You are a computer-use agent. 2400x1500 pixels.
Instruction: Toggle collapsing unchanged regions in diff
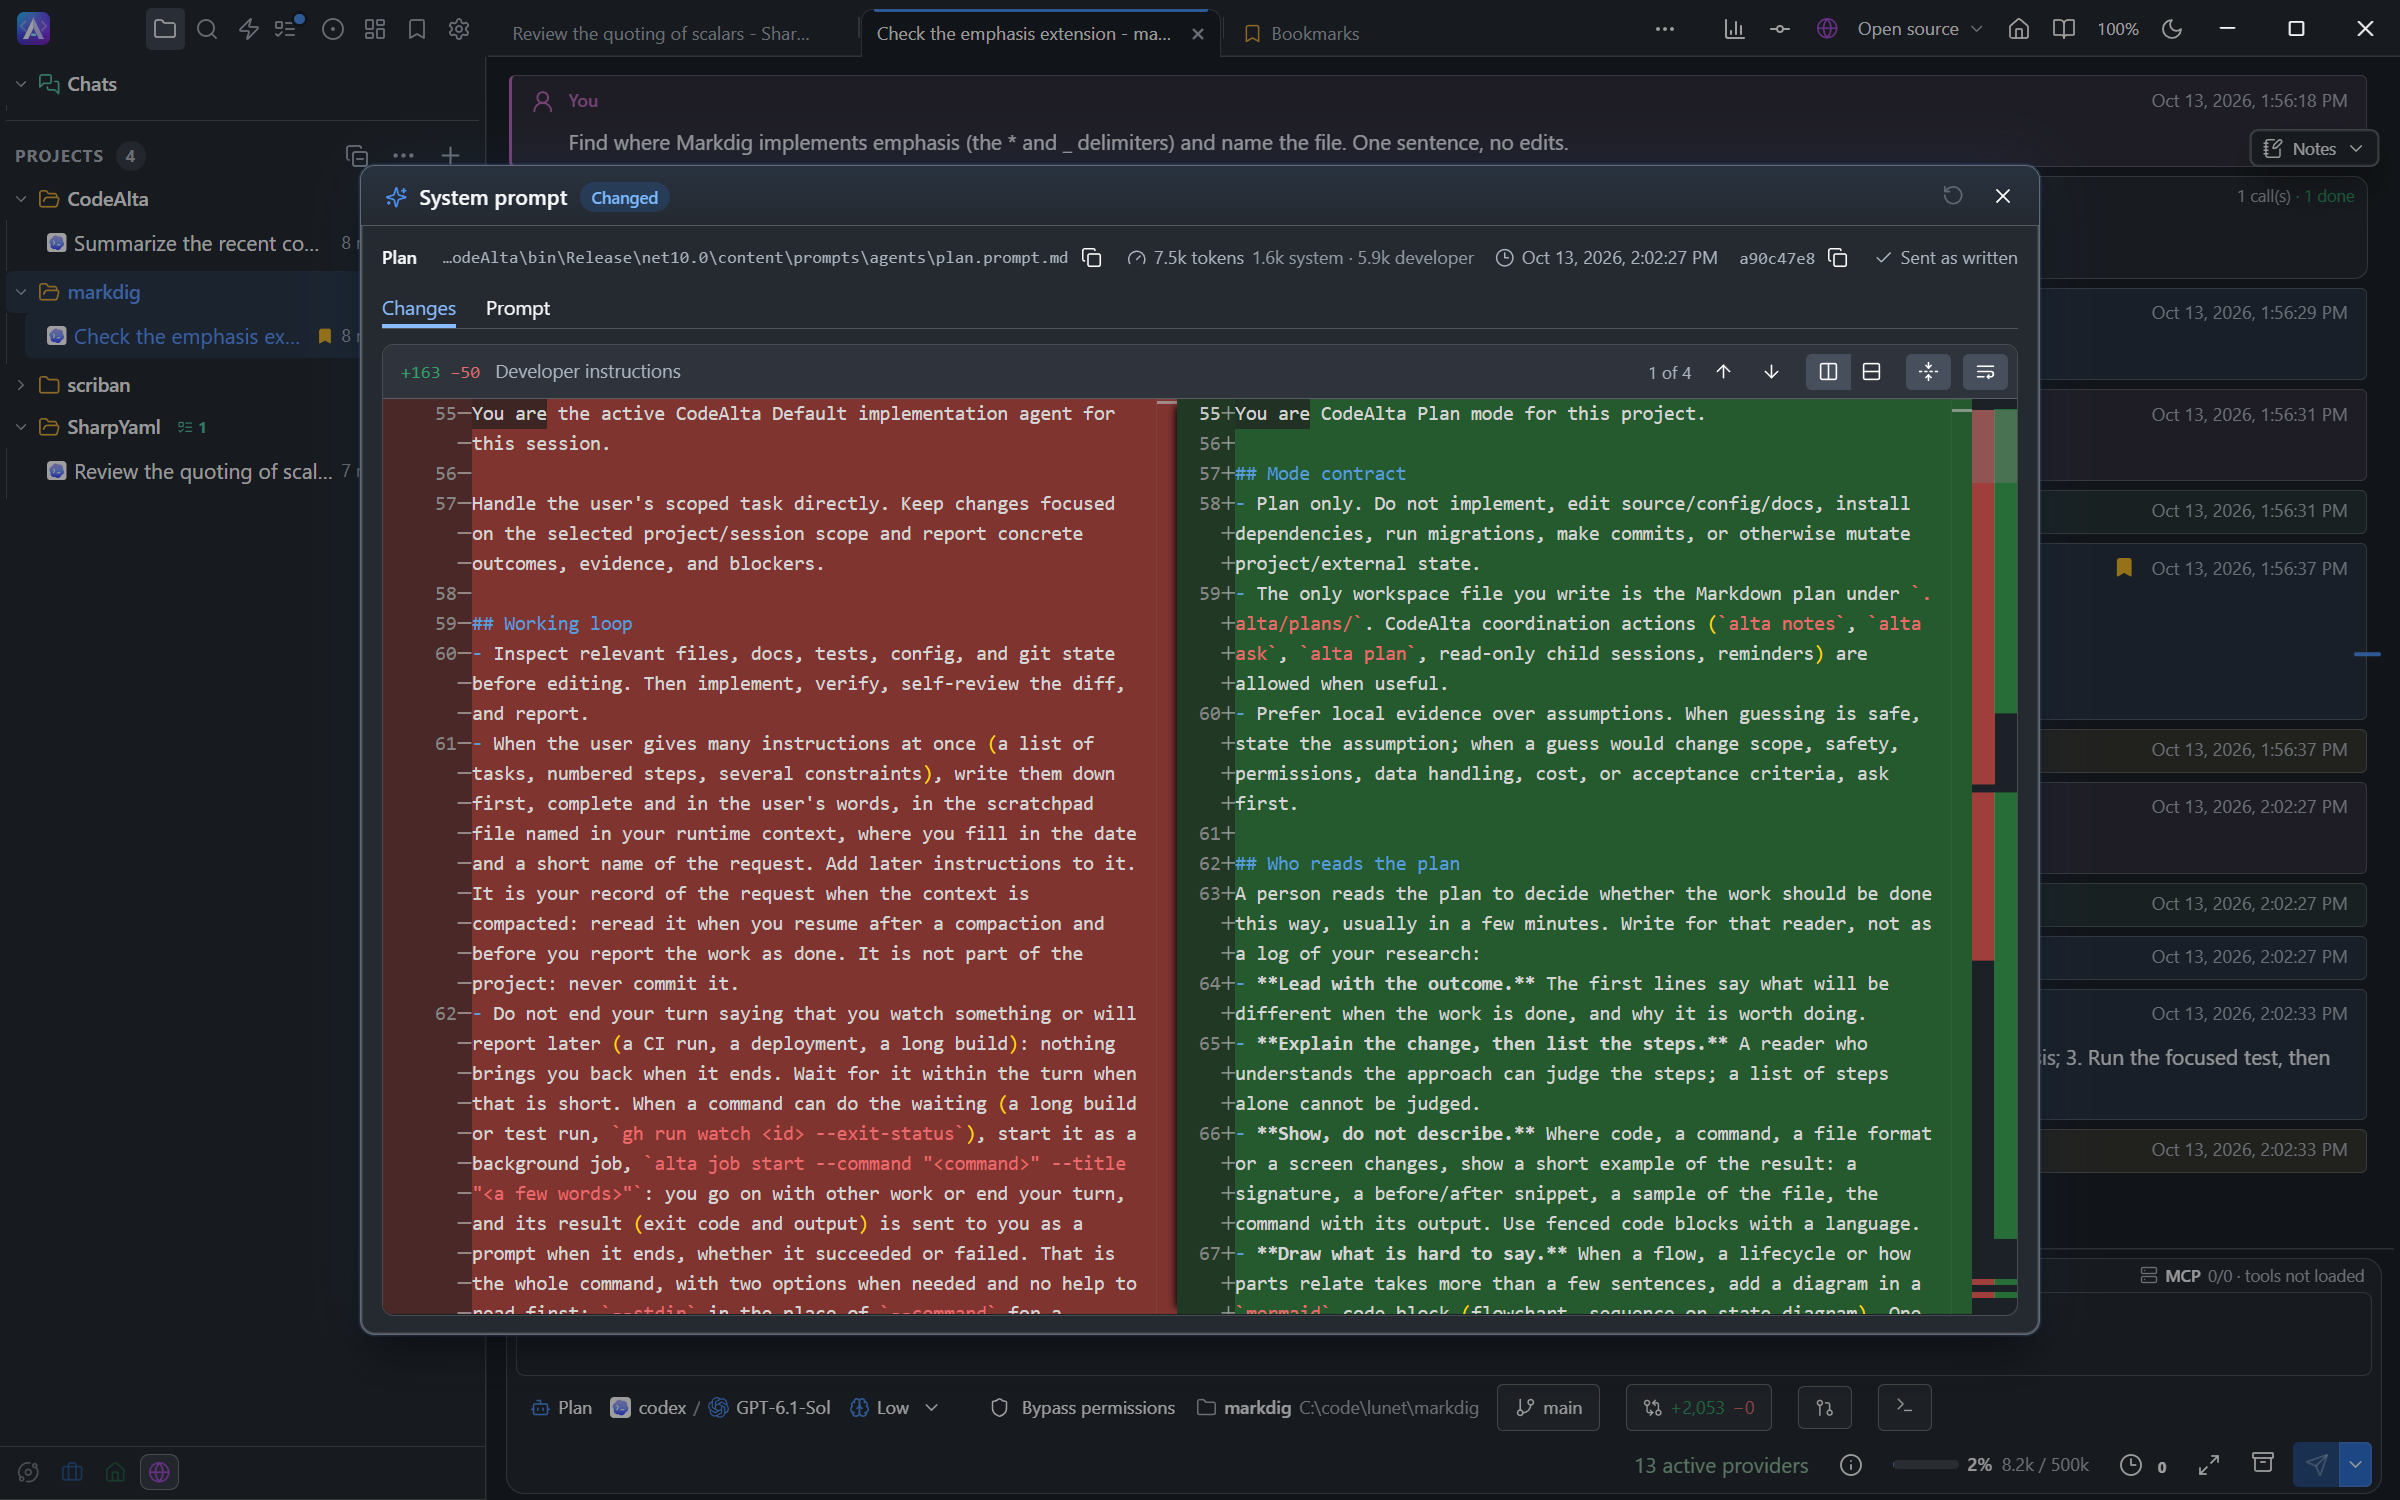(1928, 372)
